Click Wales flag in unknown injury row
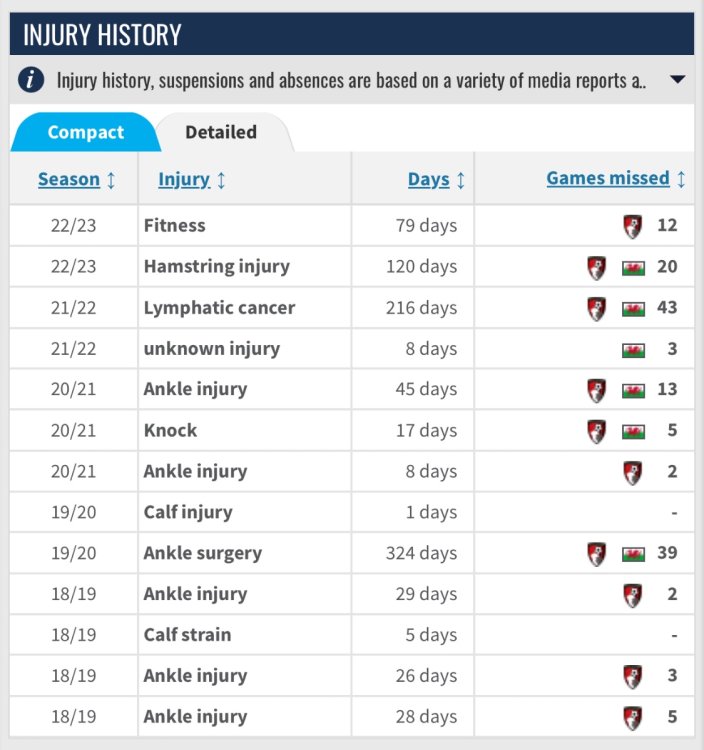 coord(633,349)
